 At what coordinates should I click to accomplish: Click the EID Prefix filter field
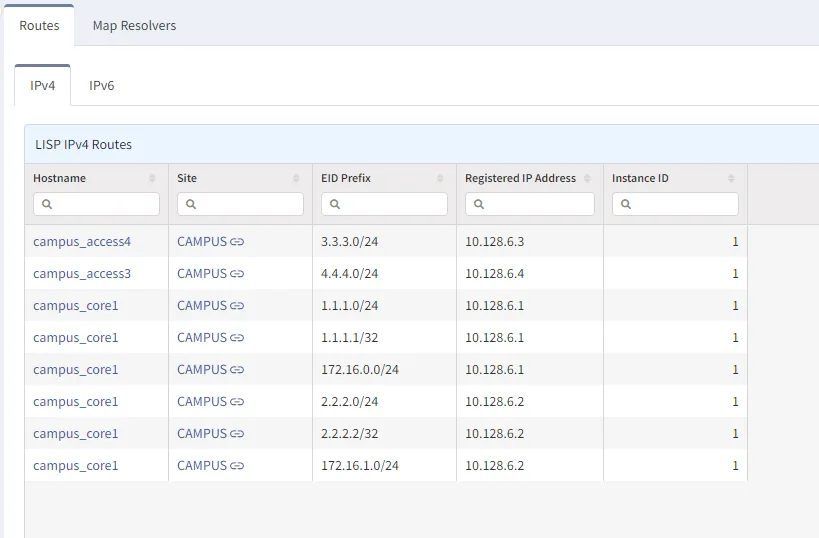coord(385,204)
